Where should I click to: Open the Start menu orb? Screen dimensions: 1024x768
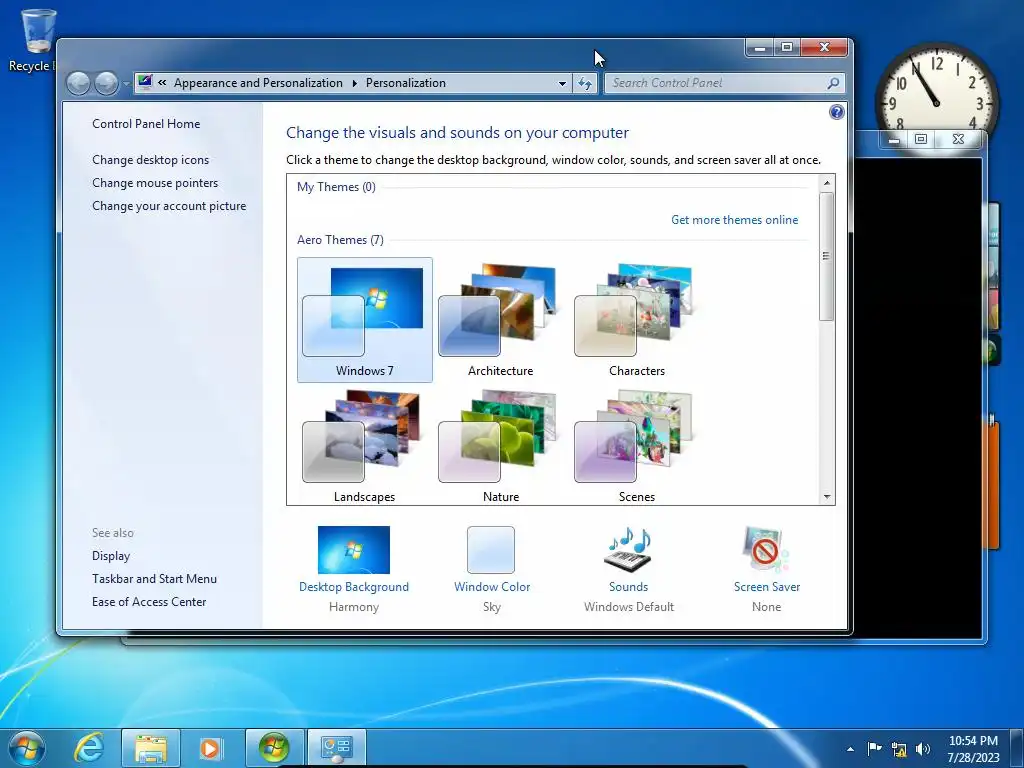[27, 748]
